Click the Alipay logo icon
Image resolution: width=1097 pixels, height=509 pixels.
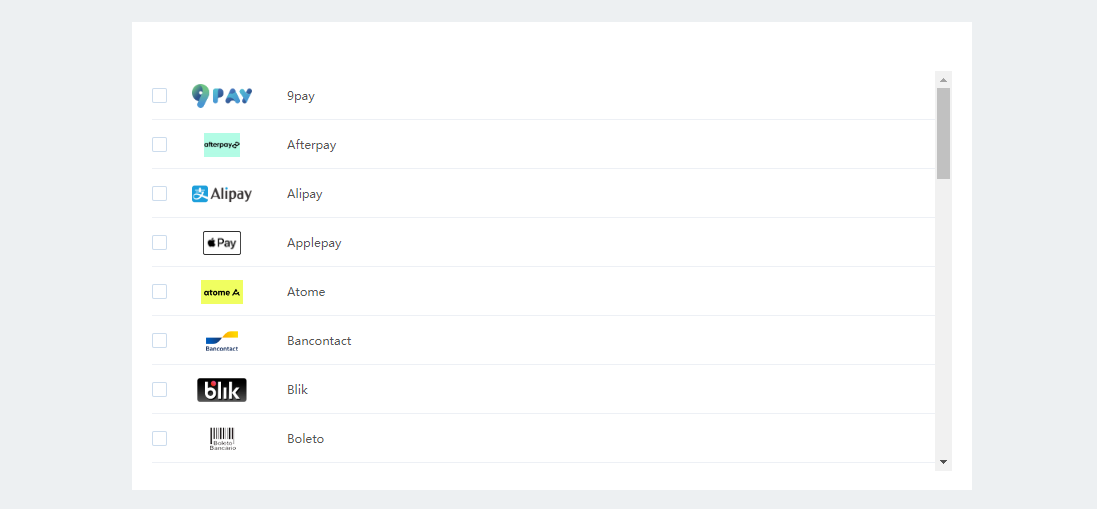pos(222,194)
